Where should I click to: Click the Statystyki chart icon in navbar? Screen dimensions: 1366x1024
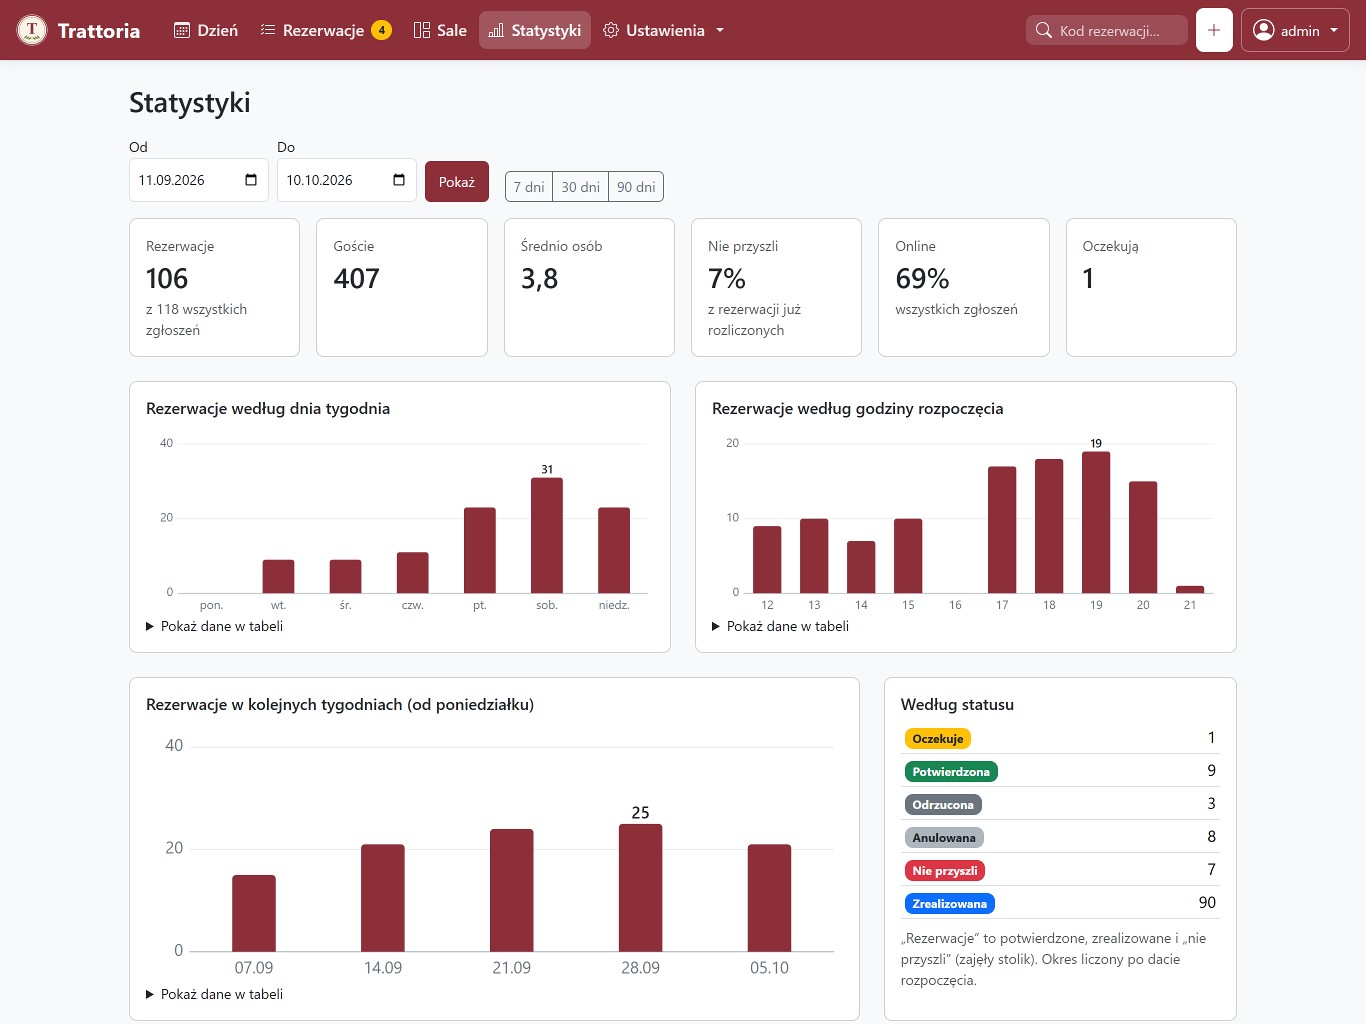496,30
